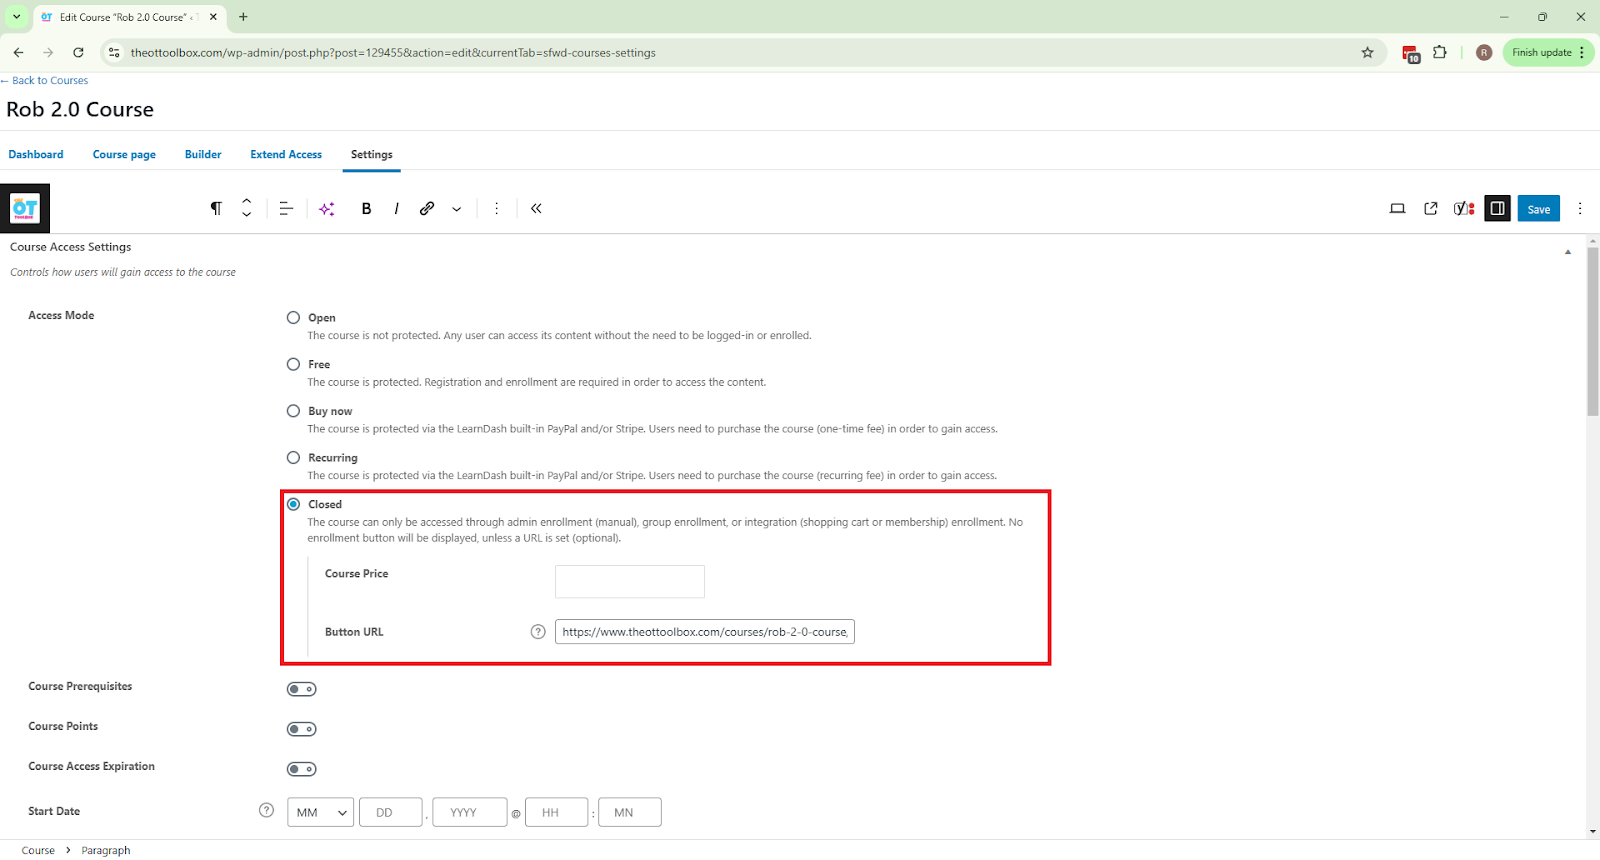Click the AI sparkle assistant icon

pyautogui.click(x=327, y=208)
